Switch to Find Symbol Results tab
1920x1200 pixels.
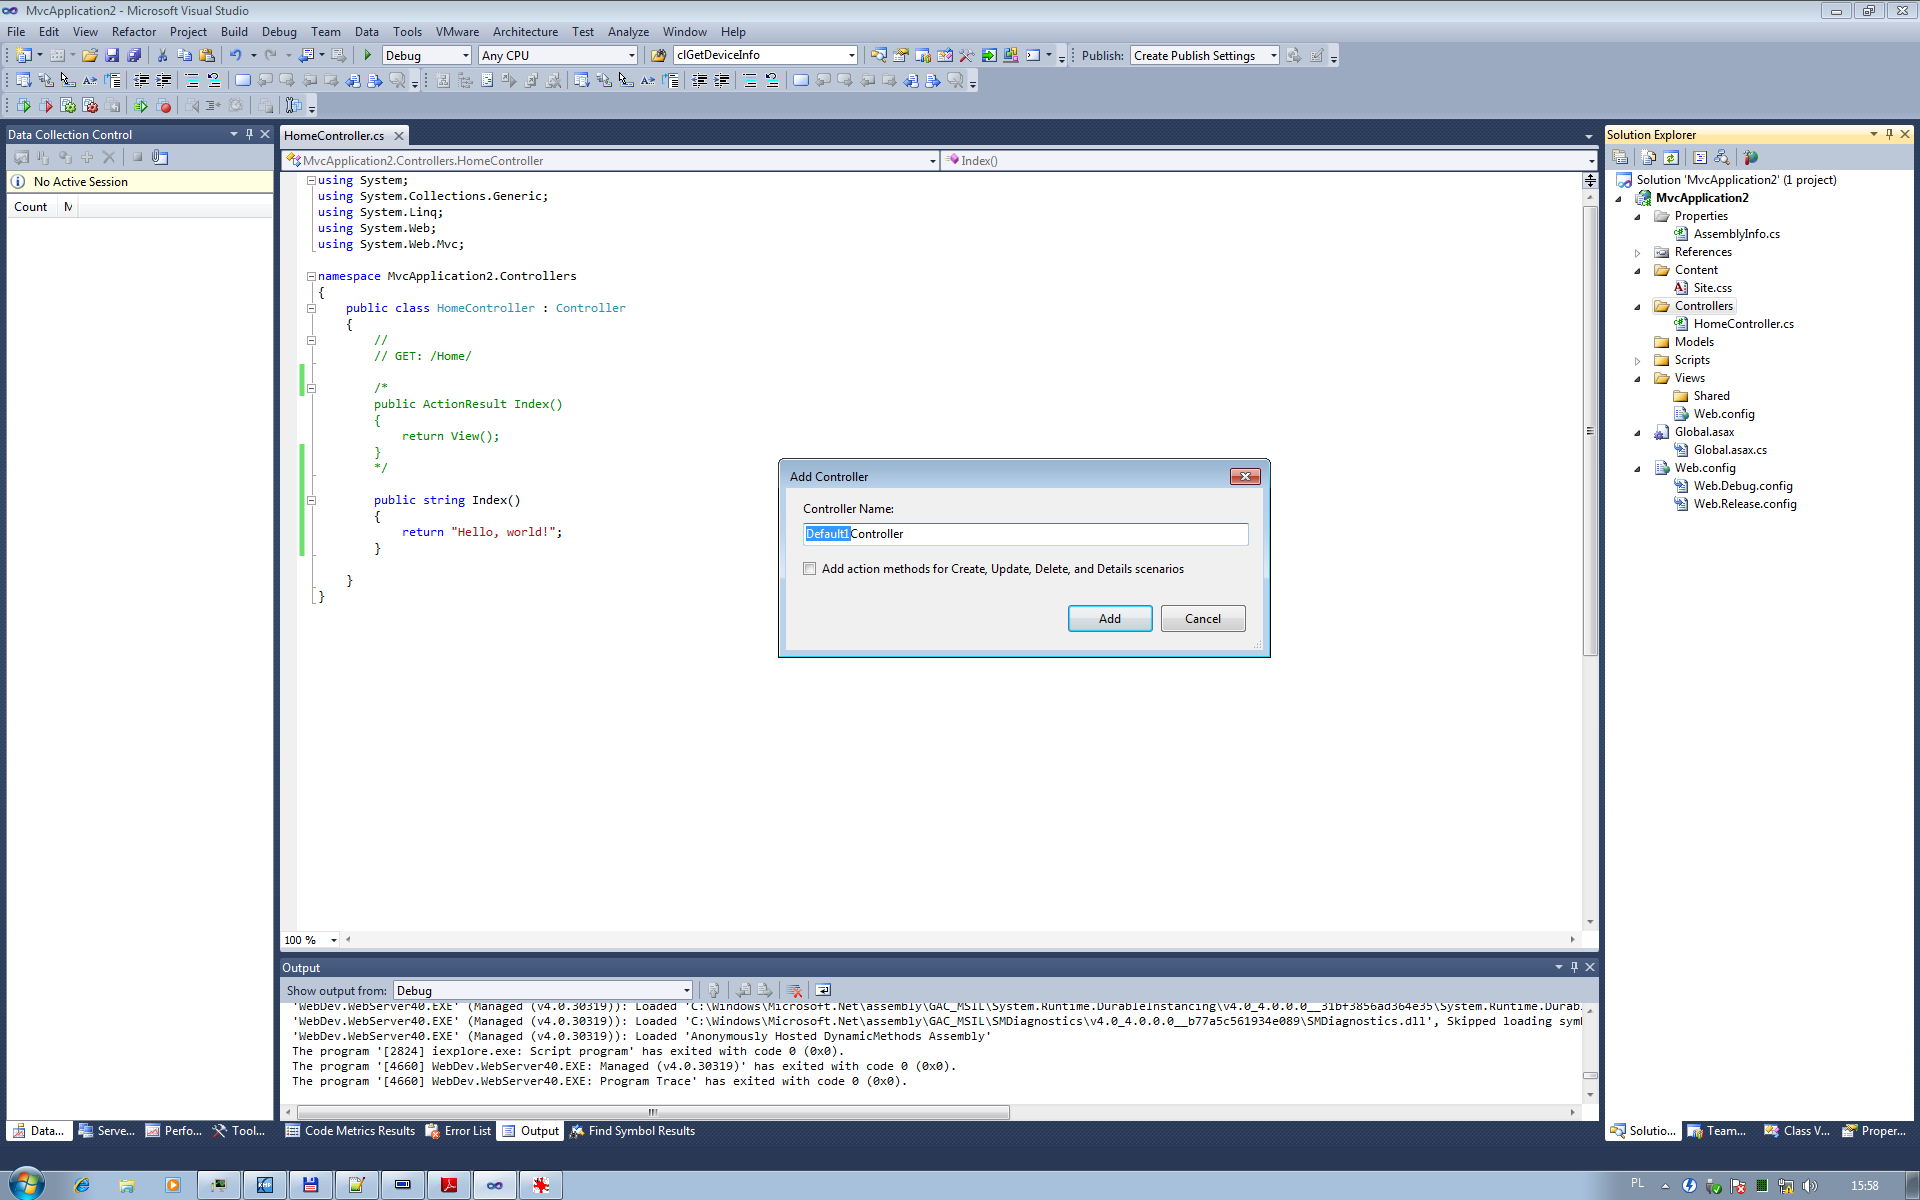(633, 1131)
